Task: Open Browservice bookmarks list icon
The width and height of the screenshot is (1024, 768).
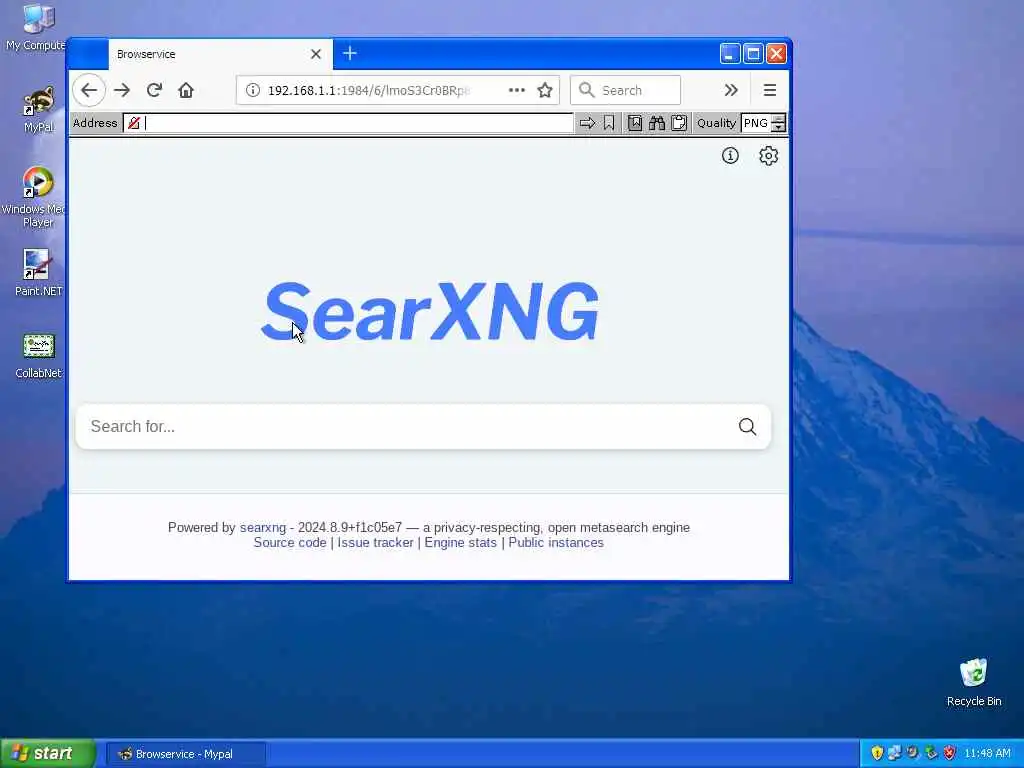Action: (635, 123)
